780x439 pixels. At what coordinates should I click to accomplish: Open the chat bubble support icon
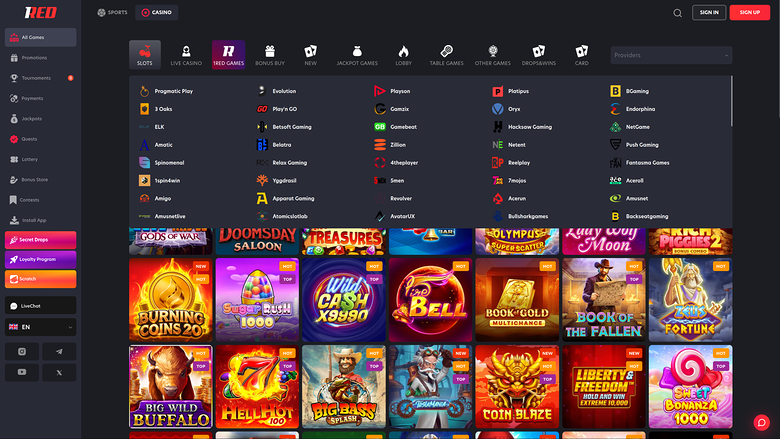[761, 423]
